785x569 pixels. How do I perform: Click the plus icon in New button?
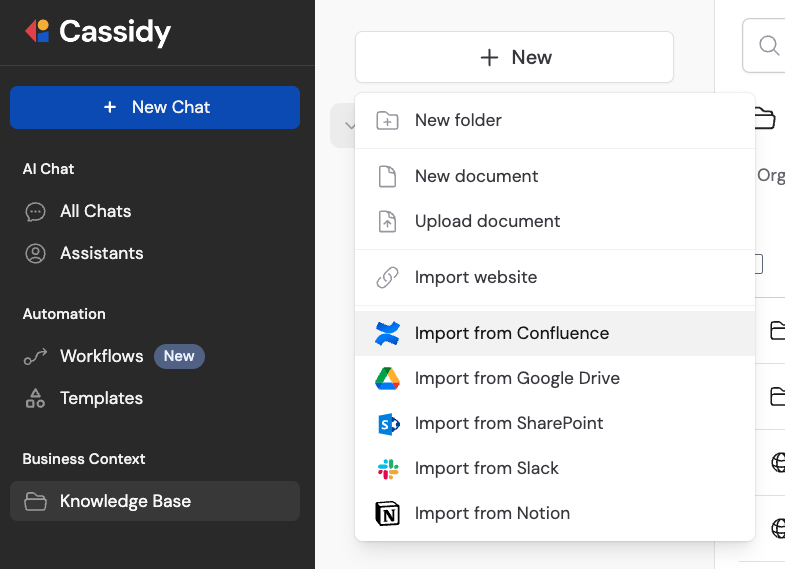[x=489, y=58]
